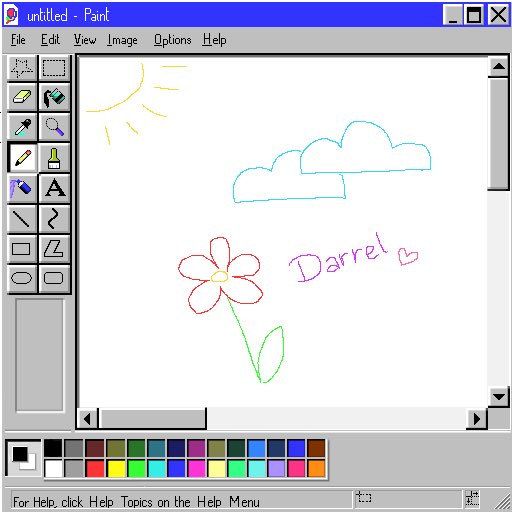Click the vertical scrollbar up arrow

pyautogui.click(x=498, y=66)
